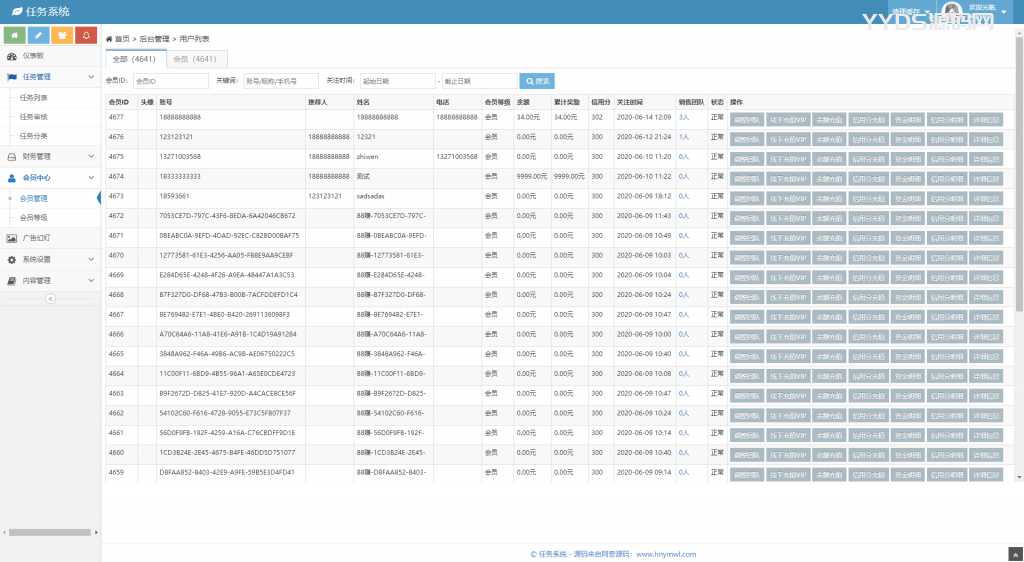Click the red bell notification icon
Screen dimensions: 1024x562
click(x=87, y=35)
